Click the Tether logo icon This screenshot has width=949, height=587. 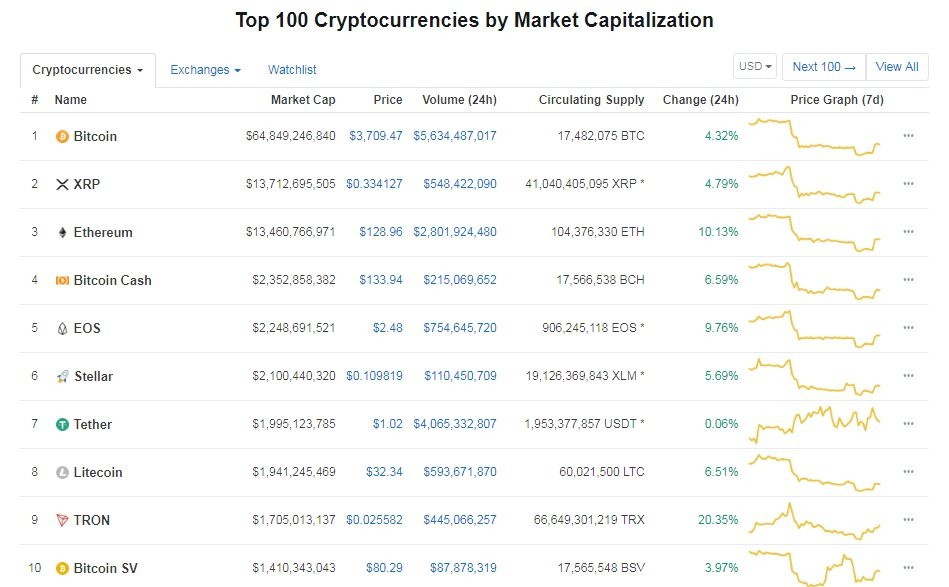[x=62, y=424]
